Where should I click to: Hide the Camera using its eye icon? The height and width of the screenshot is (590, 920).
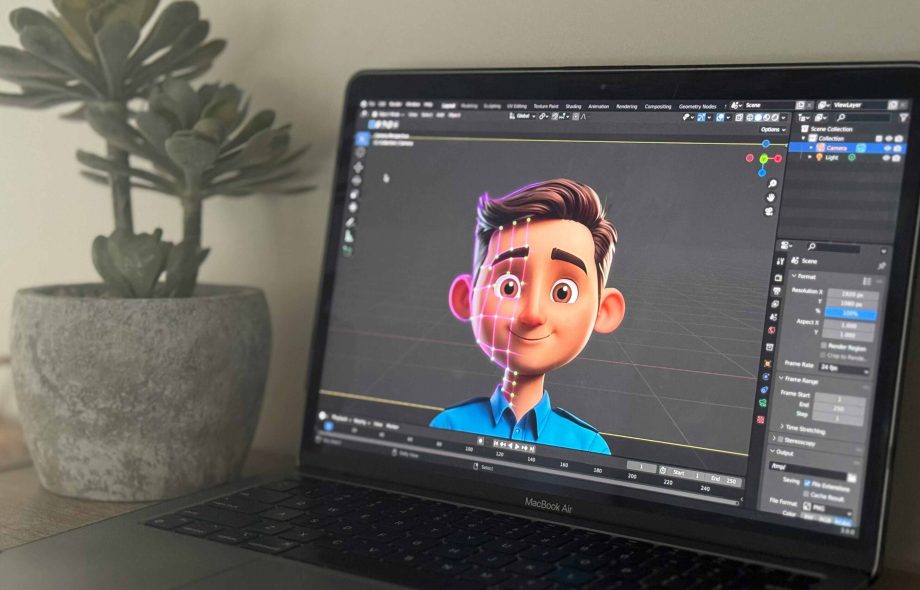coord(887,148)
